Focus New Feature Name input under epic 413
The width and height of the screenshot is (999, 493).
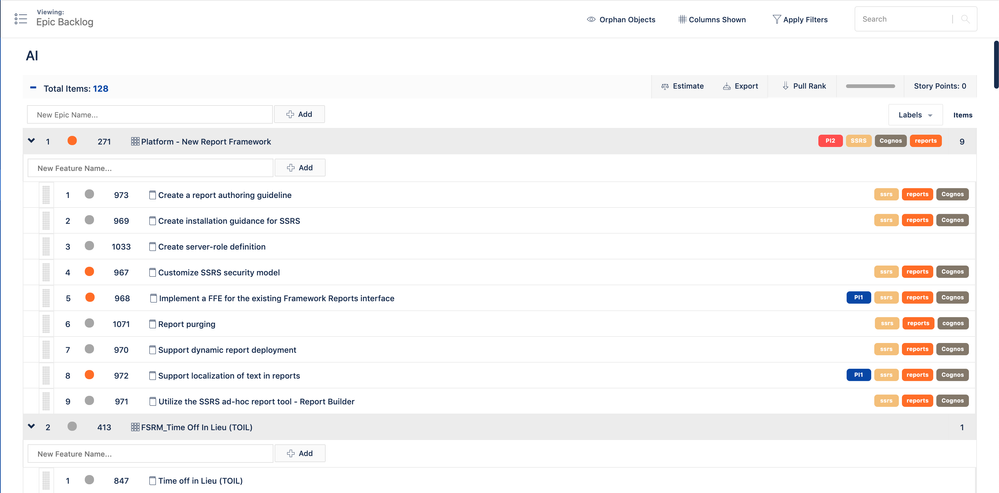[x=150, y=454]
